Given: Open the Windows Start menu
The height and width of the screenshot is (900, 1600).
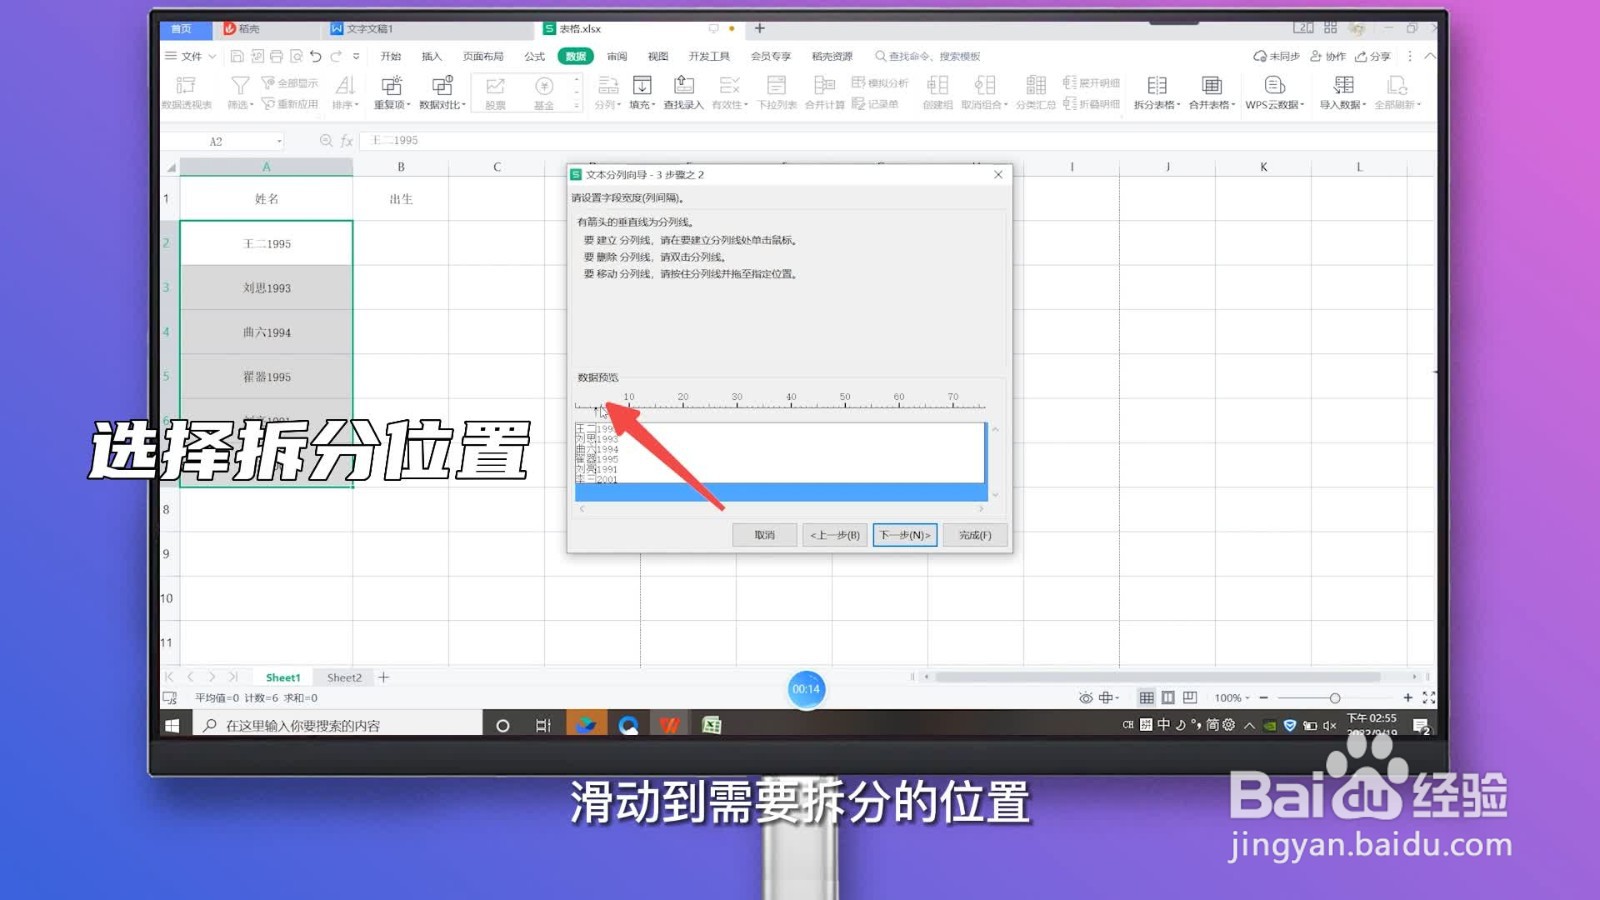Looking at the screenshot, I should click(x=172, y=725).
